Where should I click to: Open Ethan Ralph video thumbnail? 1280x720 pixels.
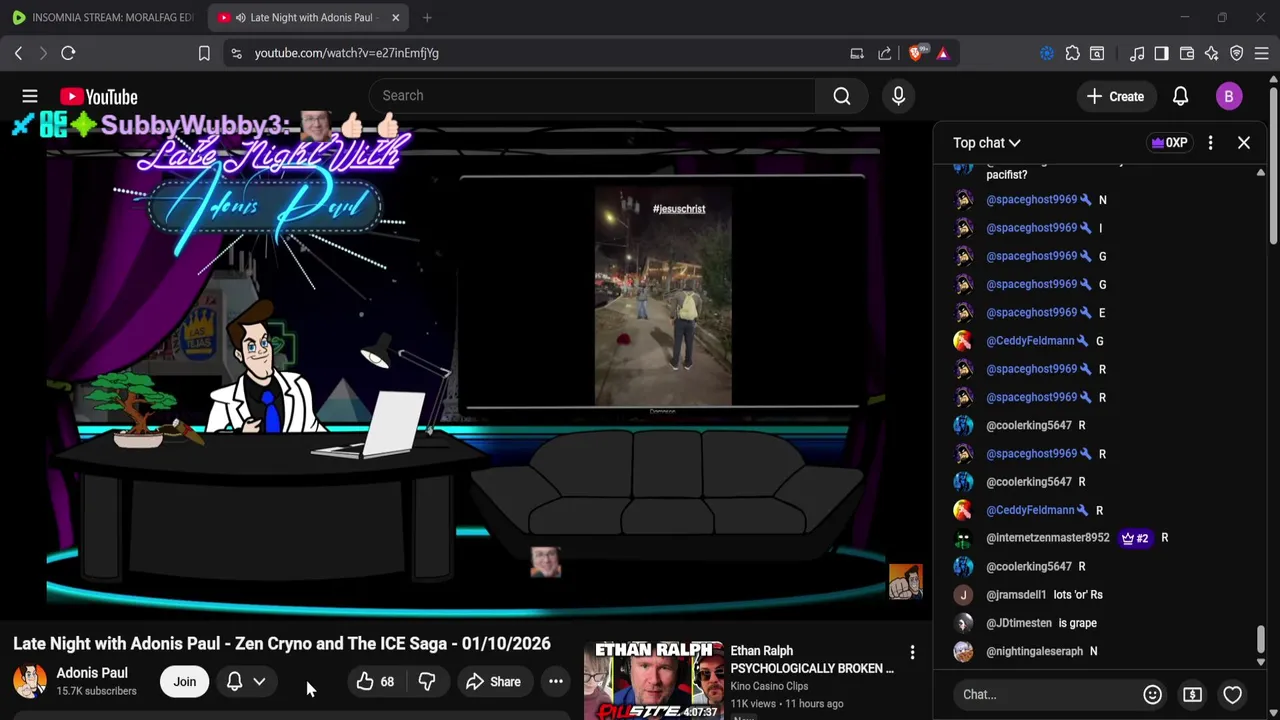(x=653, y=680)
